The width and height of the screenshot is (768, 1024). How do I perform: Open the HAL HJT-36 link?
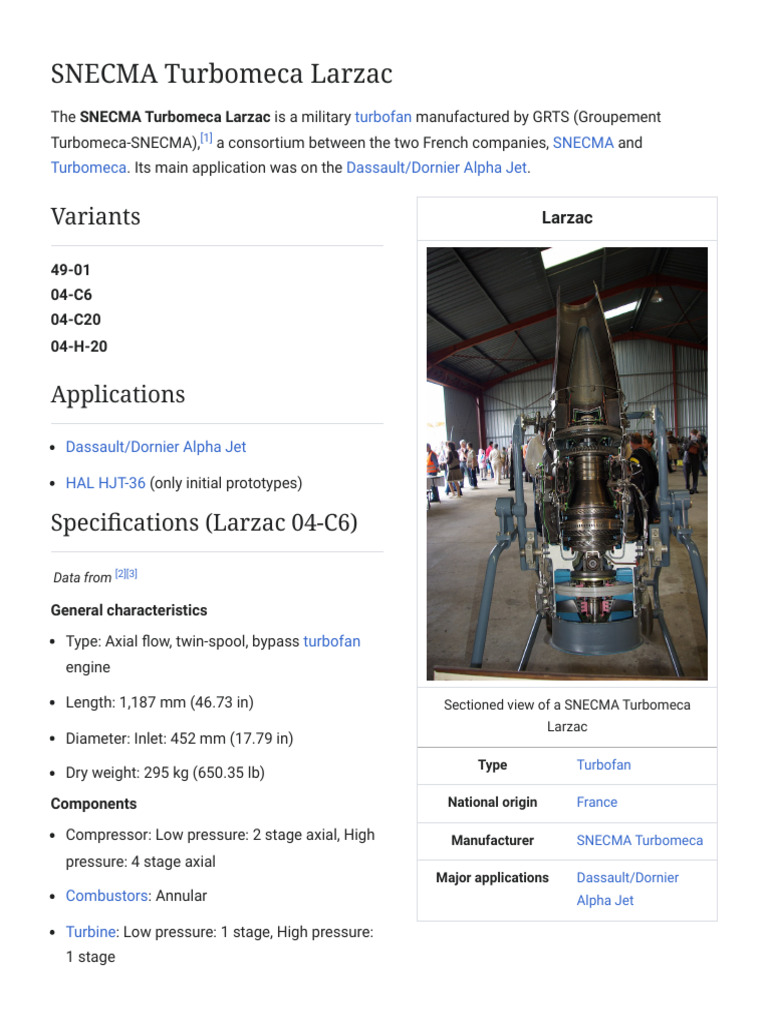106,483
